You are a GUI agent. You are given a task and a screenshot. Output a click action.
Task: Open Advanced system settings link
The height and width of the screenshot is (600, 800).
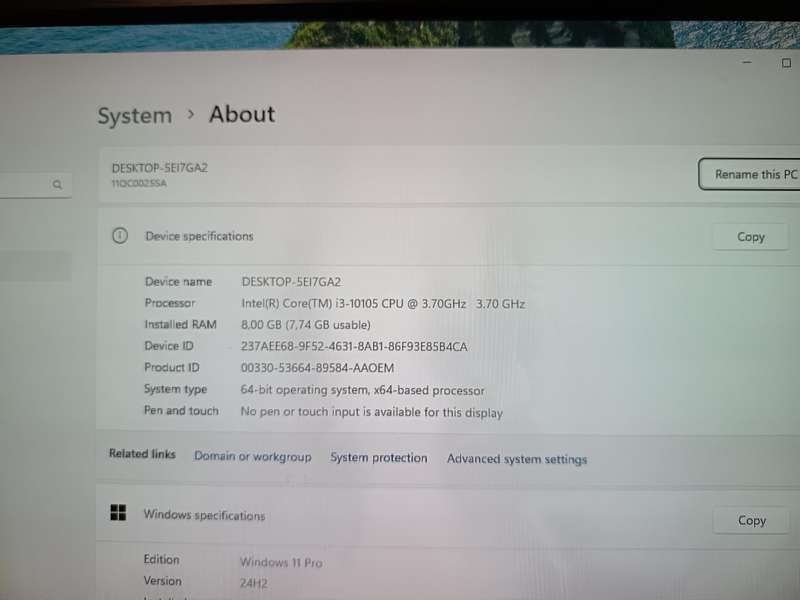[517, 459]
